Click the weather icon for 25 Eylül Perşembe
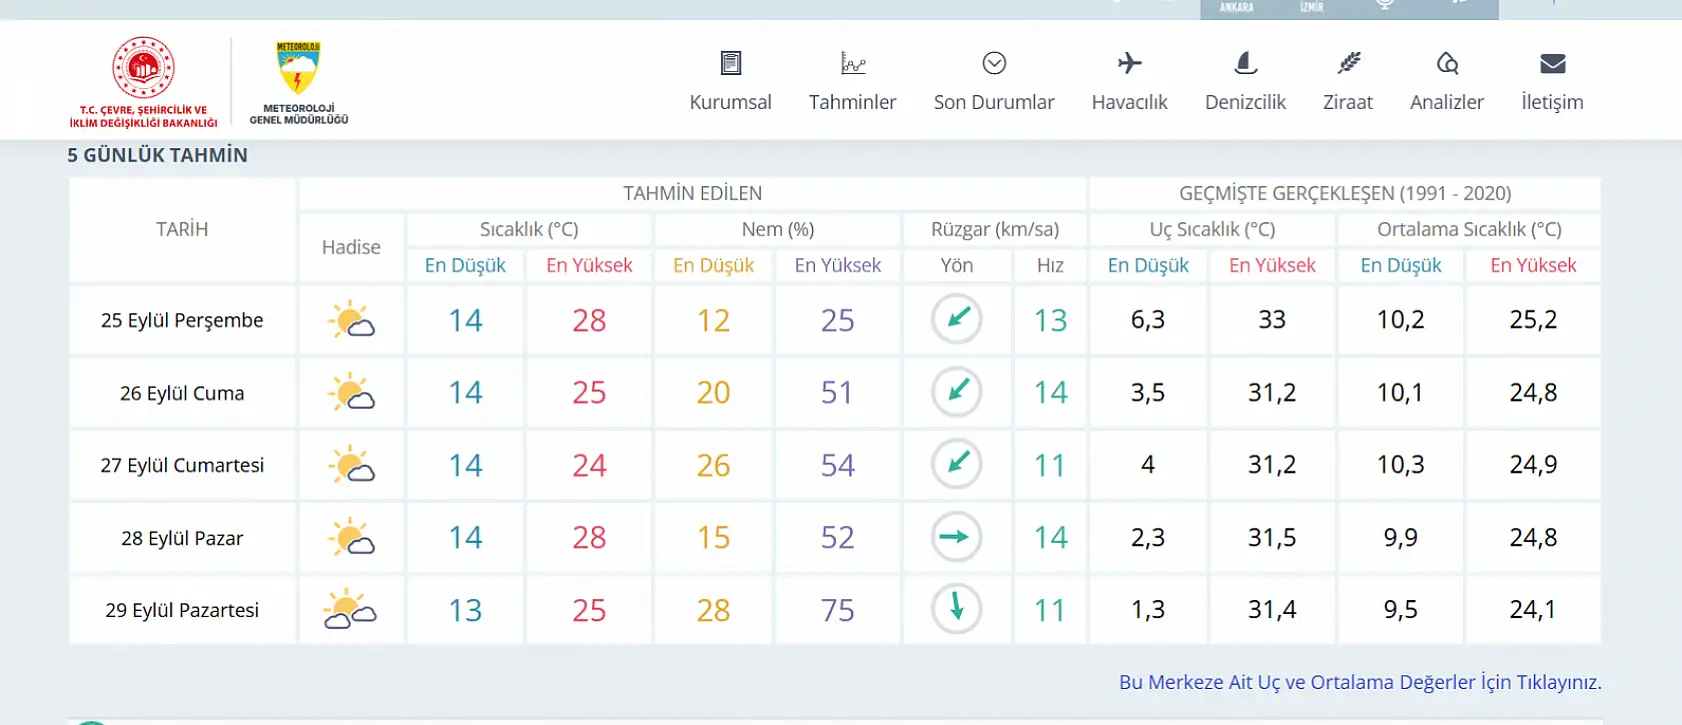Image resolution: width=1682 pixels, height=725 pixels. [351, 320]
